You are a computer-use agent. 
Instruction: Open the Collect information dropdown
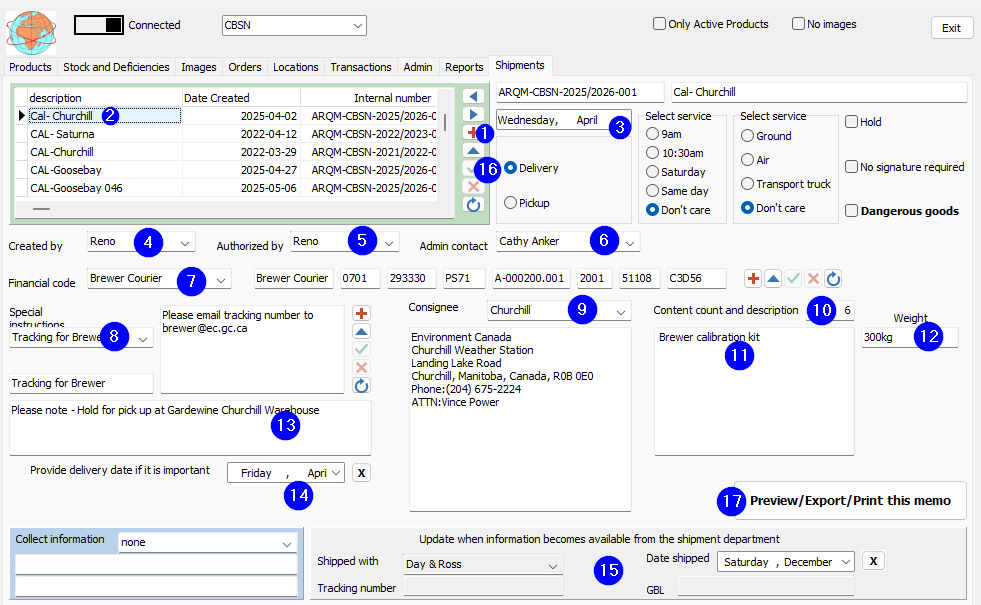(x=287, y=544)
